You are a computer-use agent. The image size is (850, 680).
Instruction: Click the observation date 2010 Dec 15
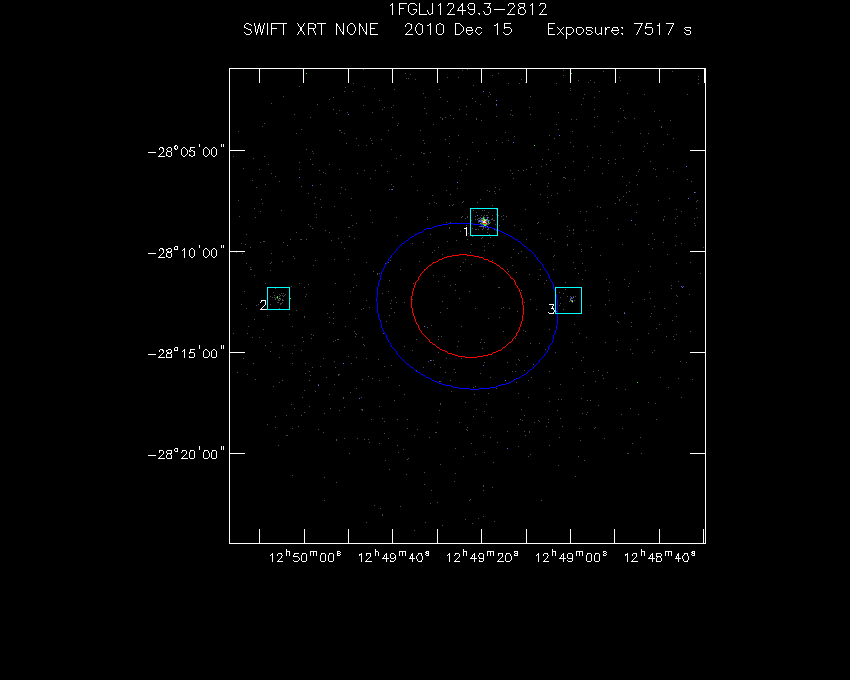pos(458,29)
